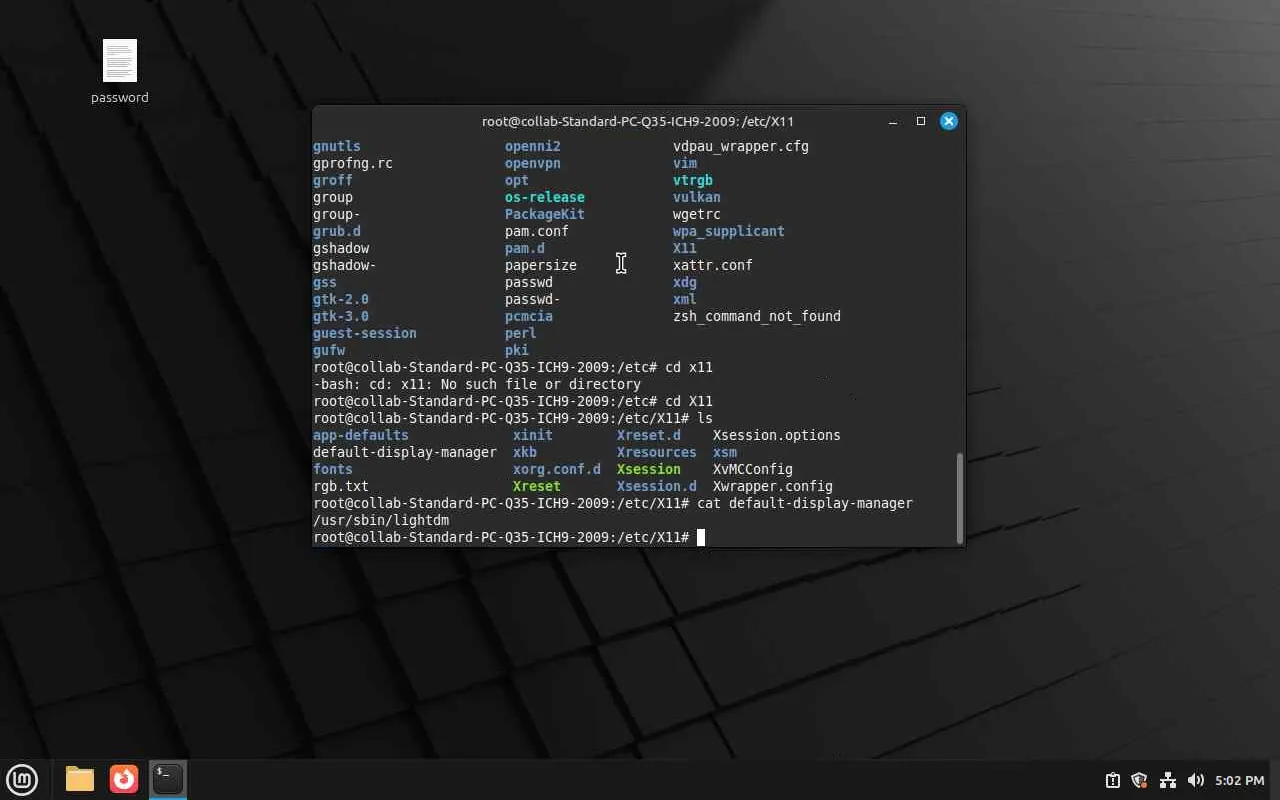The height and width of the screenshot is (800, 1280).
Task: Click the 'Xsession.options' file name
Action: click(777, 435)
